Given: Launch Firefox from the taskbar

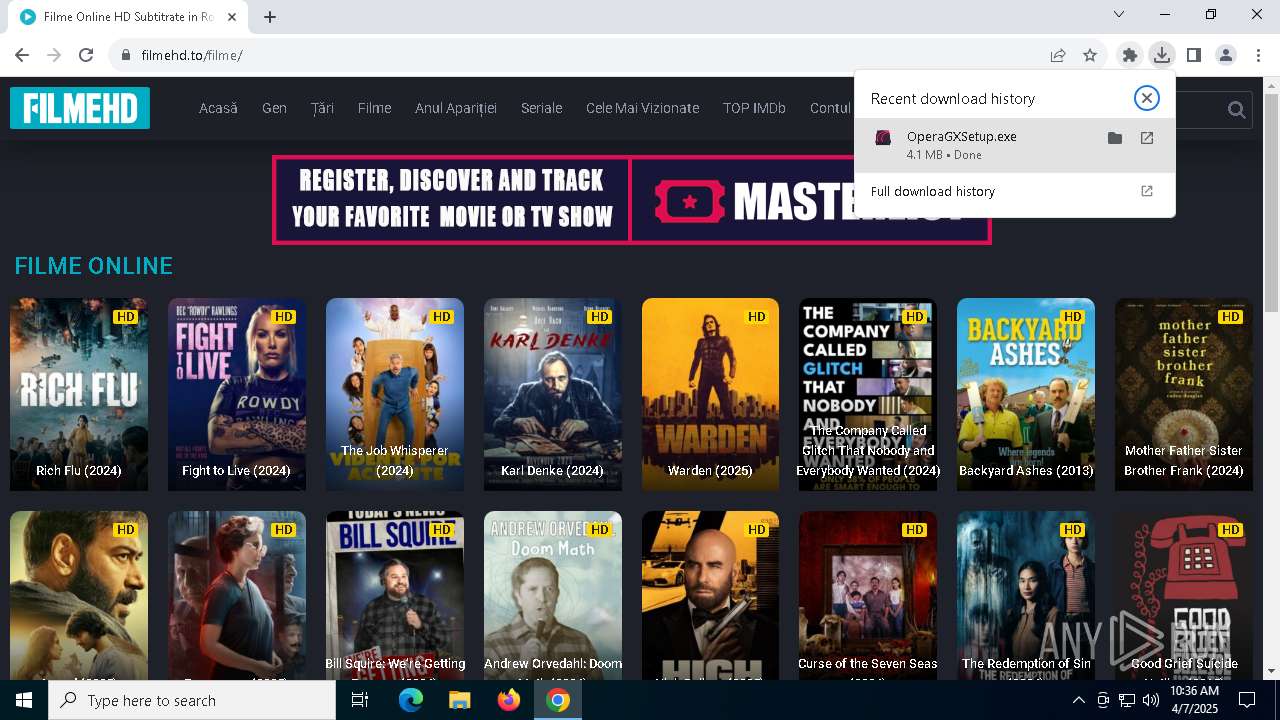Looking at the screenshot, I should (509, 700).
